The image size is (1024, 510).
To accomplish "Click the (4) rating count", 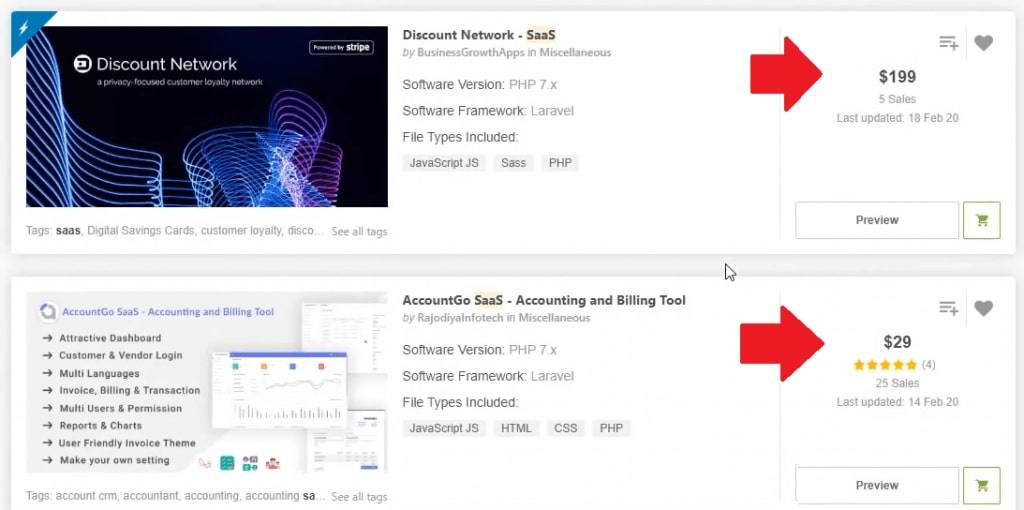I will tap(928, 365).
